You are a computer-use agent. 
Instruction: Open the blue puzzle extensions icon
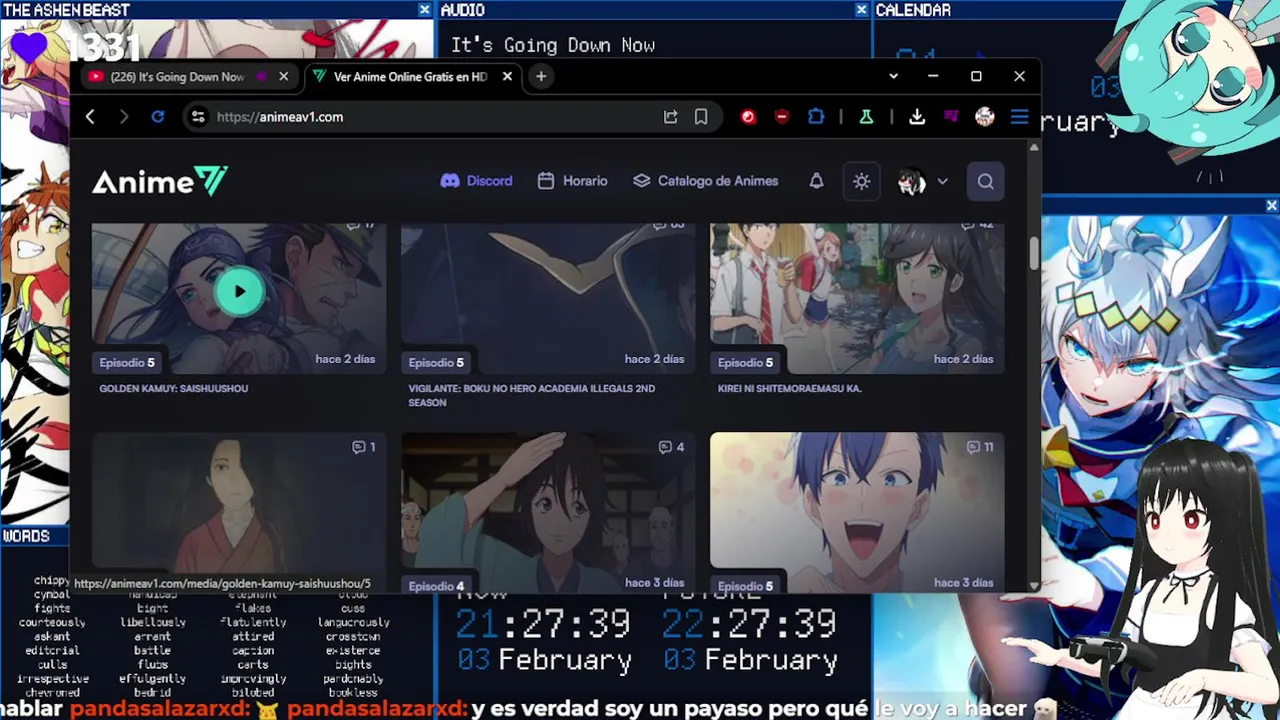click(816, 117)
